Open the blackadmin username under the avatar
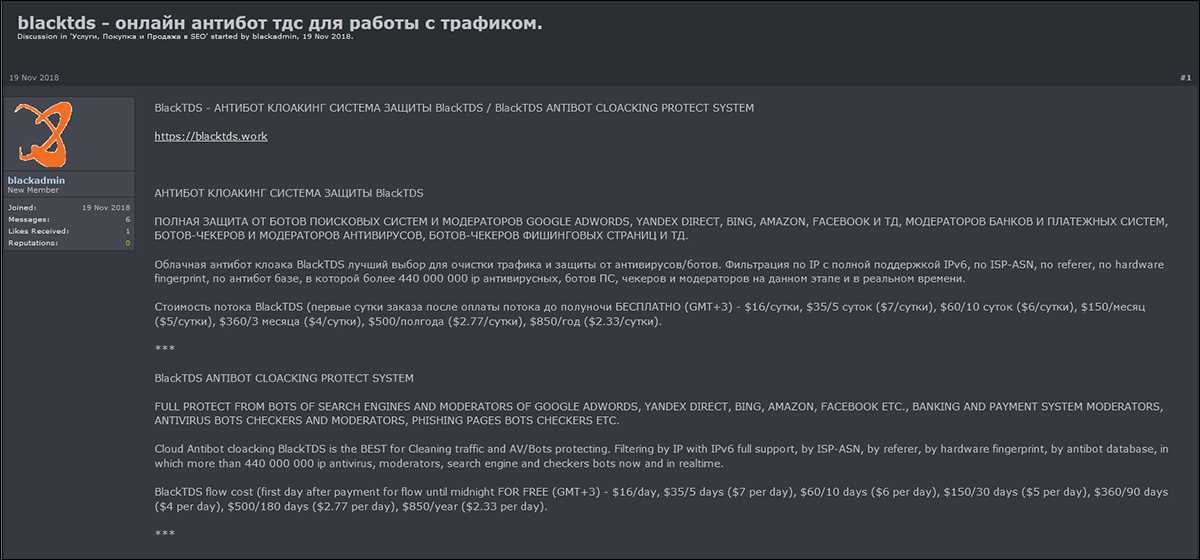 (x=36, y=180)
